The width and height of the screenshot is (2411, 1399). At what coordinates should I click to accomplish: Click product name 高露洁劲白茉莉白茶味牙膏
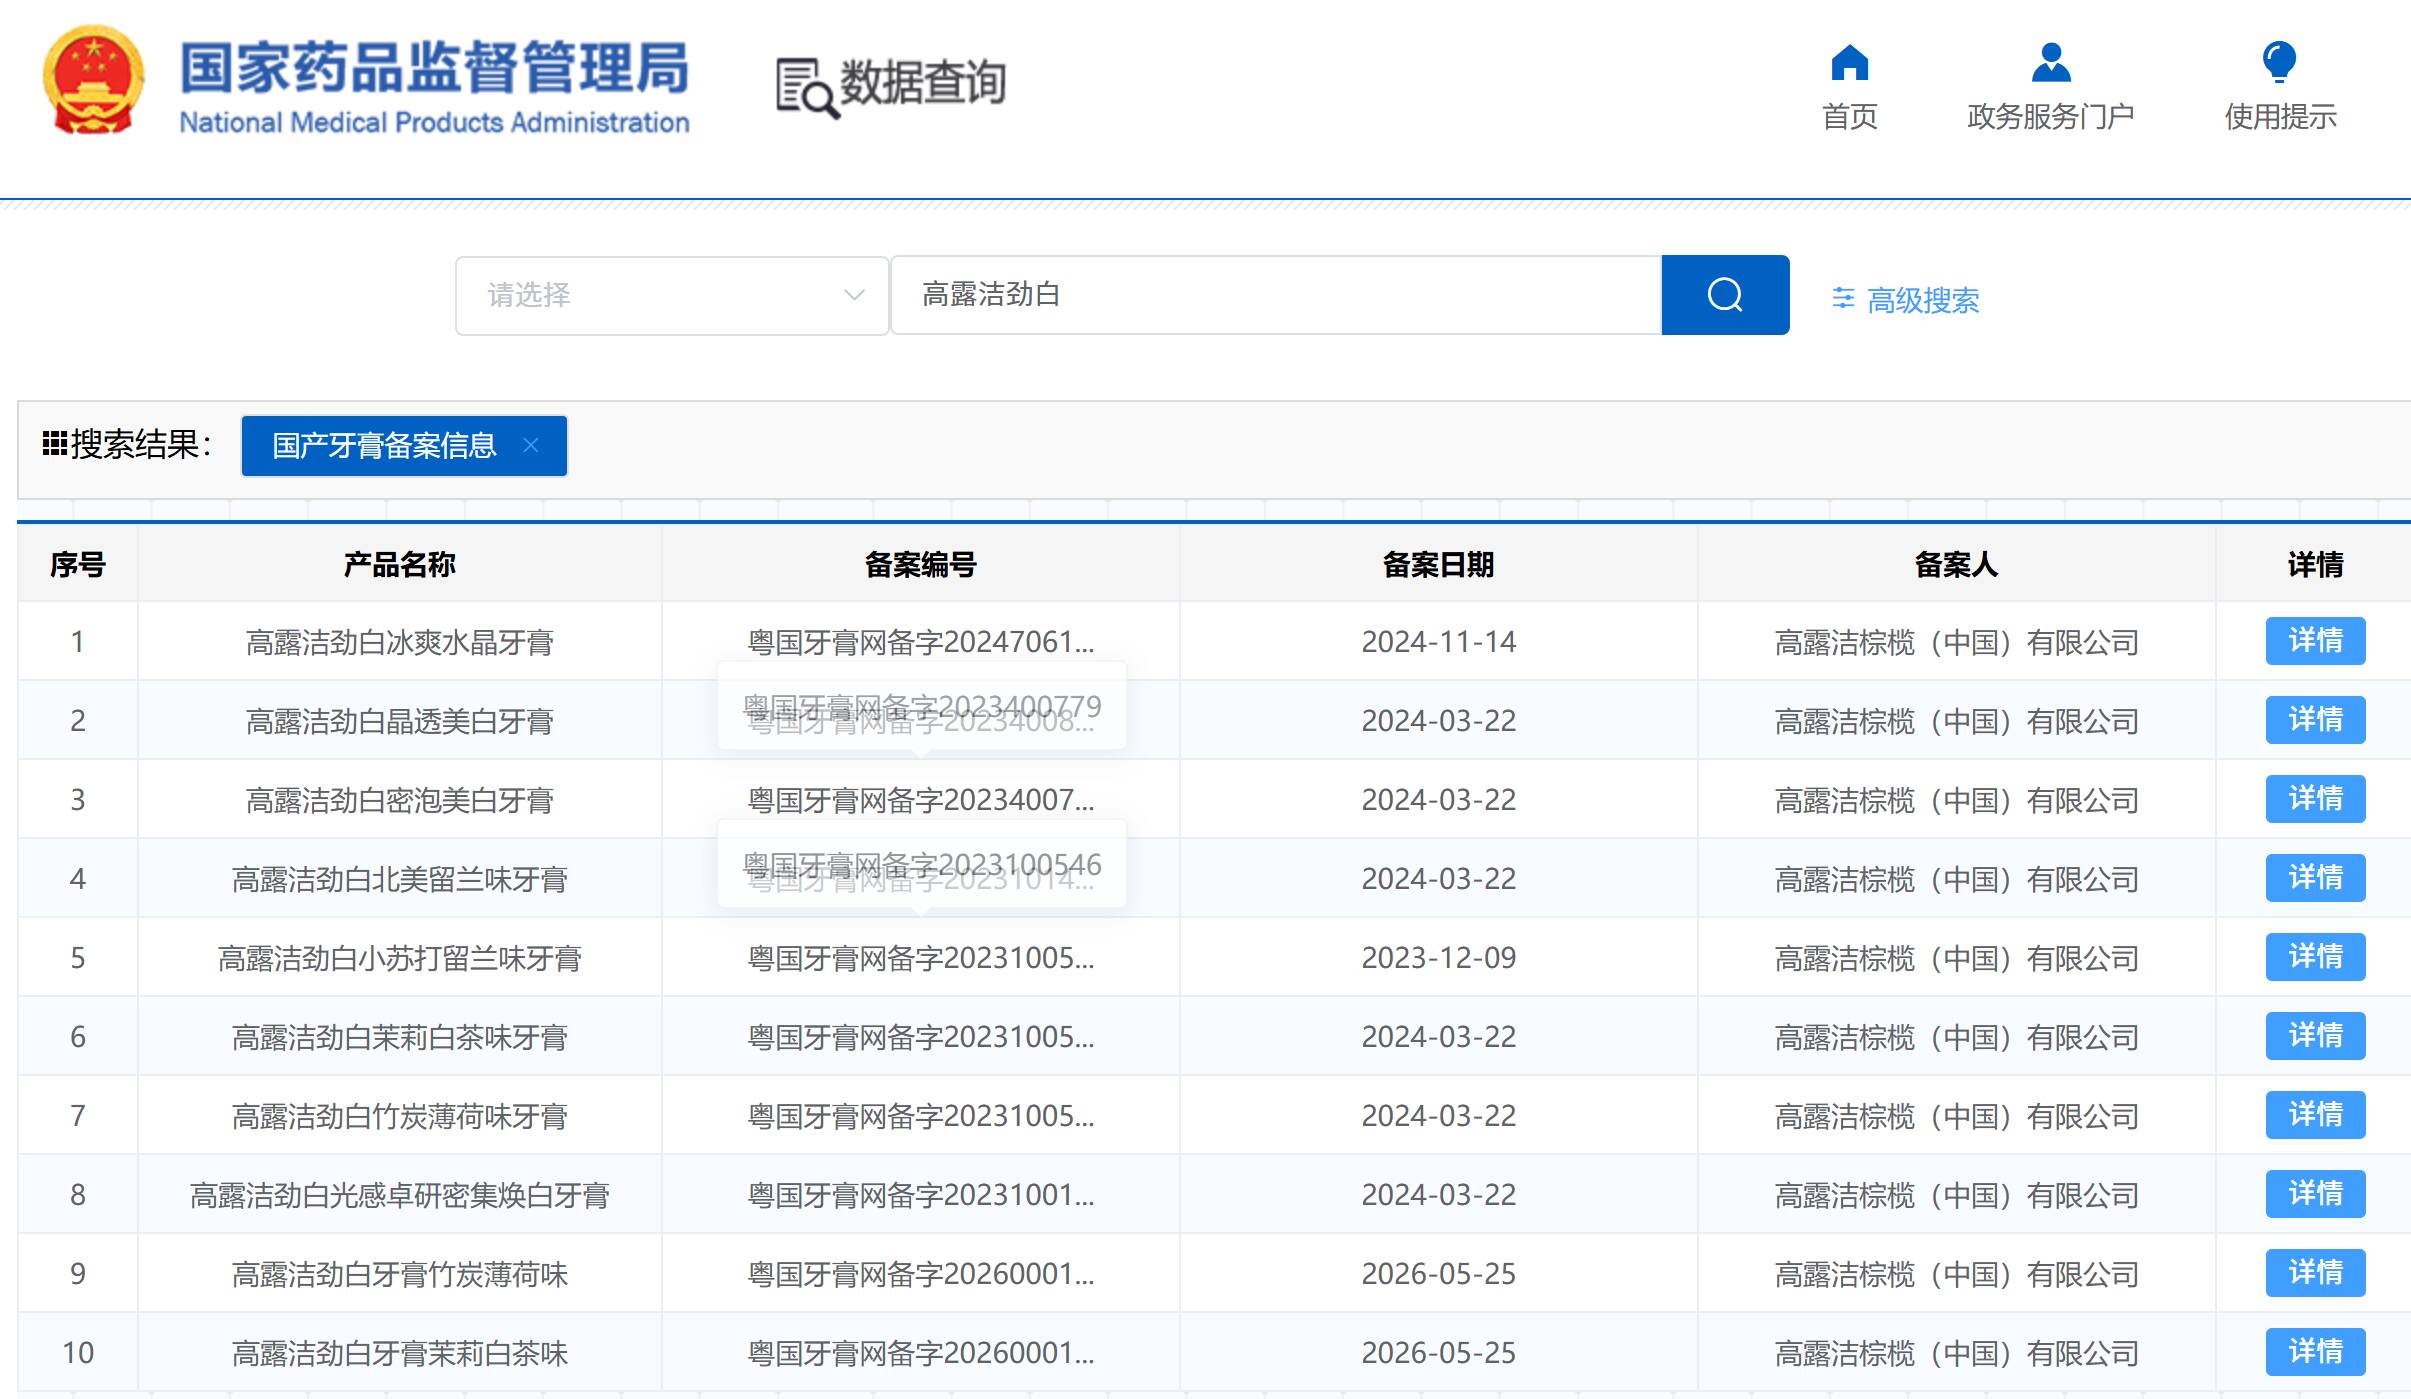[399, 1037]
